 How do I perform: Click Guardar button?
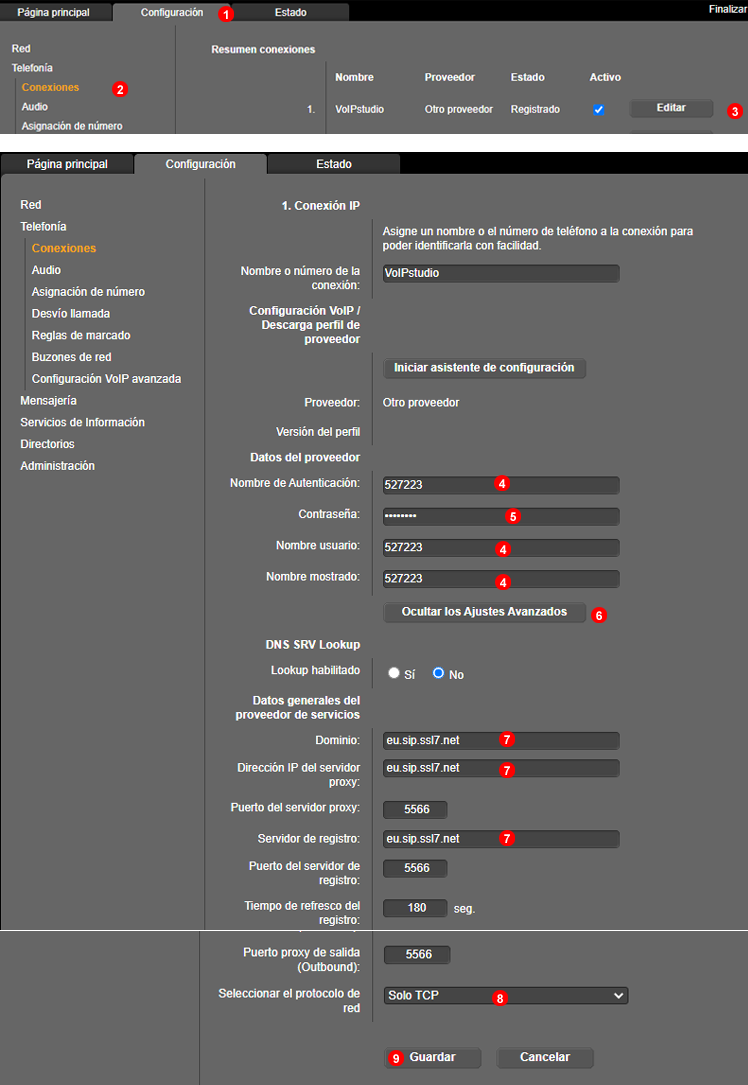[432, 1057]
